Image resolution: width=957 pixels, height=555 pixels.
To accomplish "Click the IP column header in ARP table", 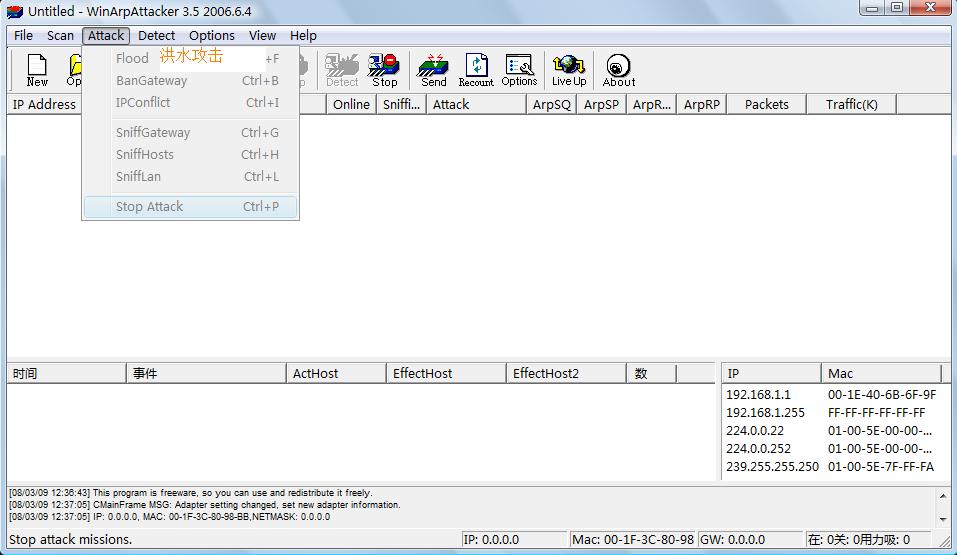I will tap(771, 373).
